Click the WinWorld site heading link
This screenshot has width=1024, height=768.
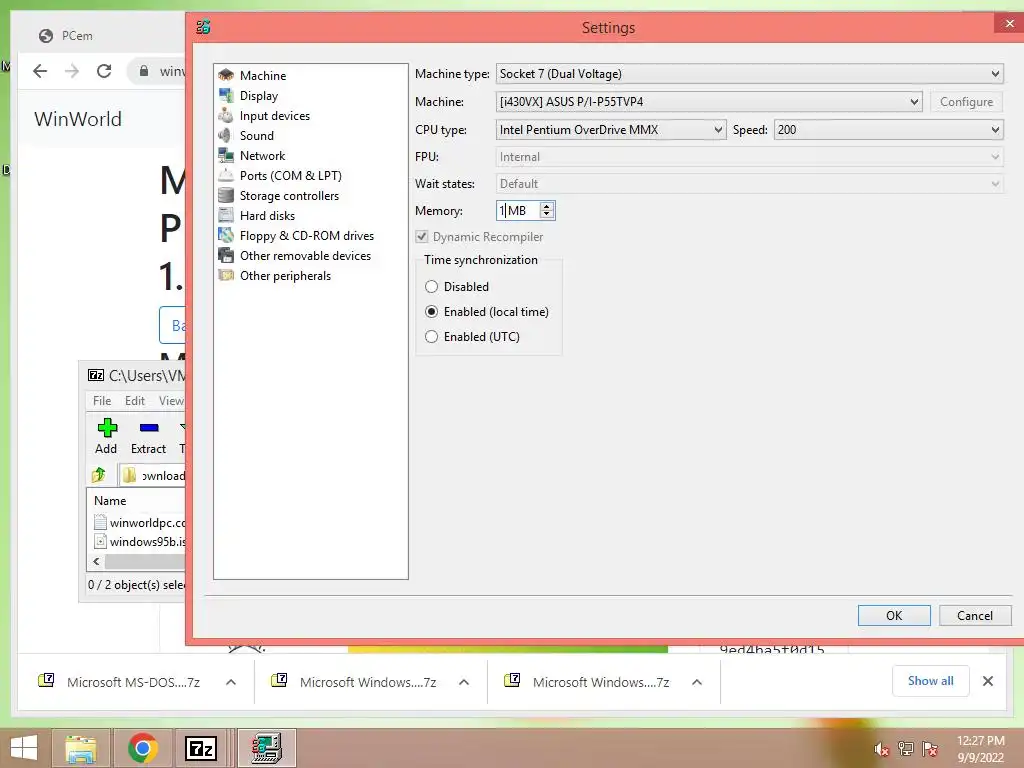pos(78,119)
